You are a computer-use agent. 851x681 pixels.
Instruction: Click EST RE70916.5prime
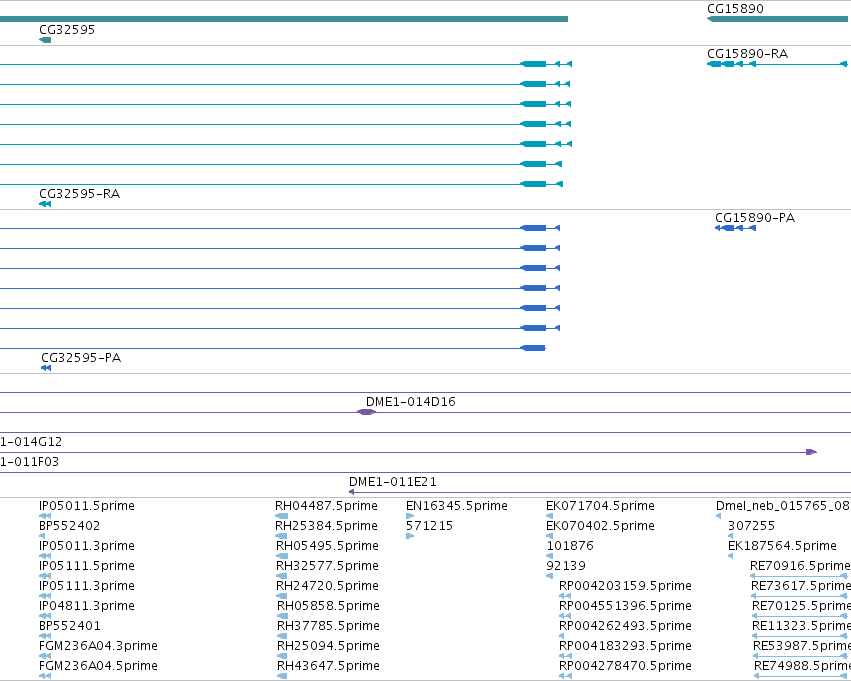(801, 566)
